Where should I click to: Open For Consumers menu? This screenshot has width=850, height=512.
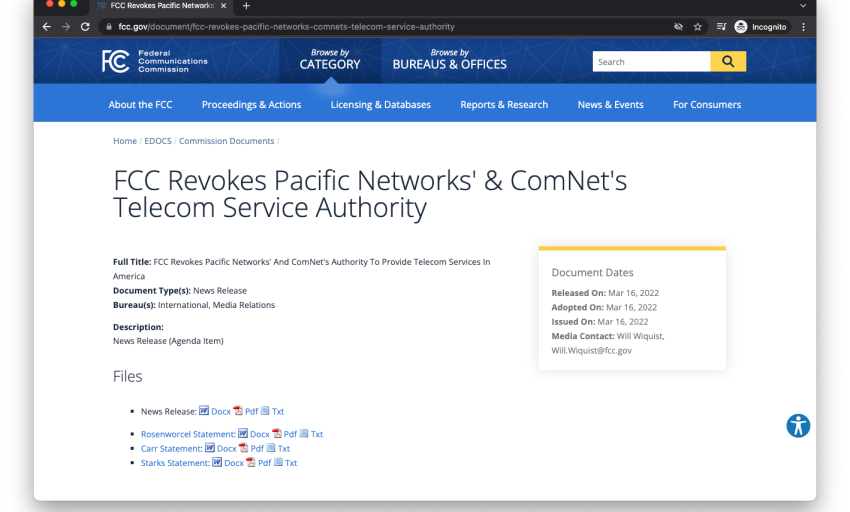point(707,105)
